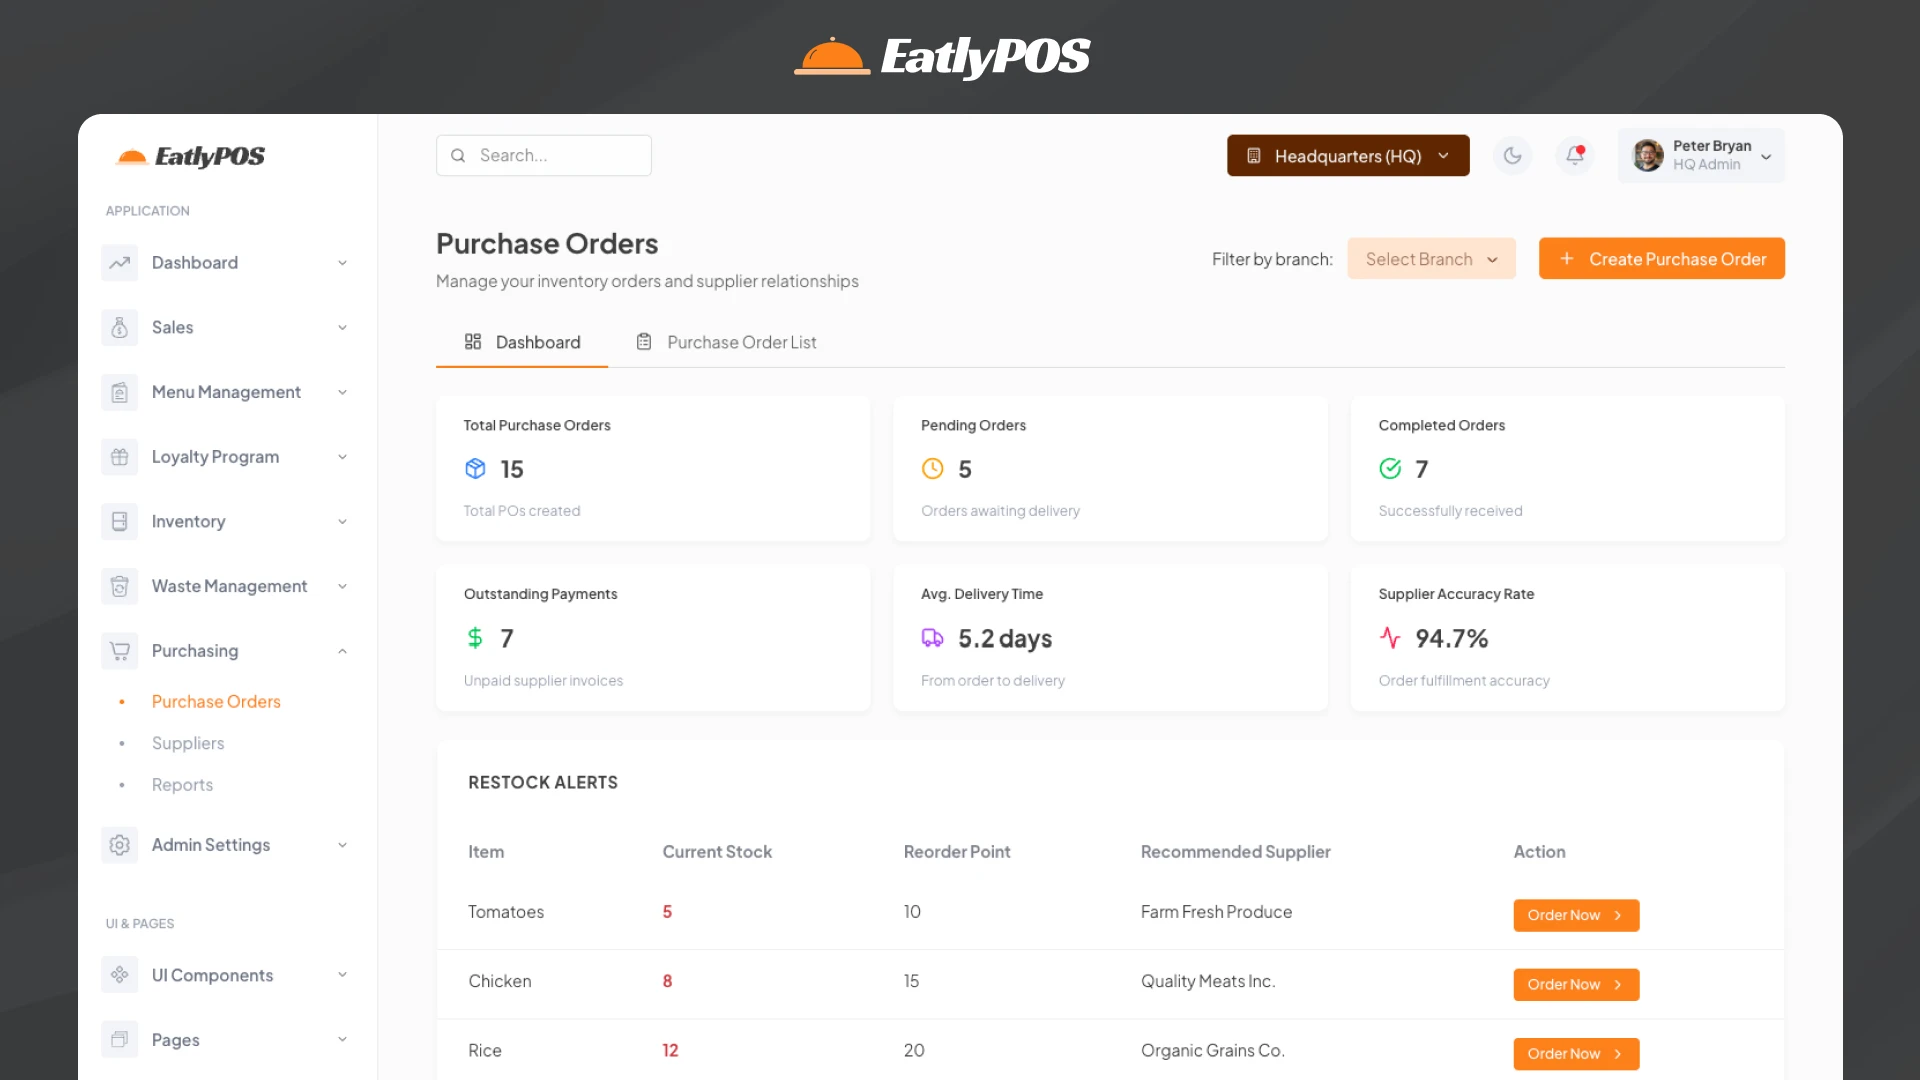Expand the Sales sidebar chevron
1920x1080 pixels.
(342, 327)
